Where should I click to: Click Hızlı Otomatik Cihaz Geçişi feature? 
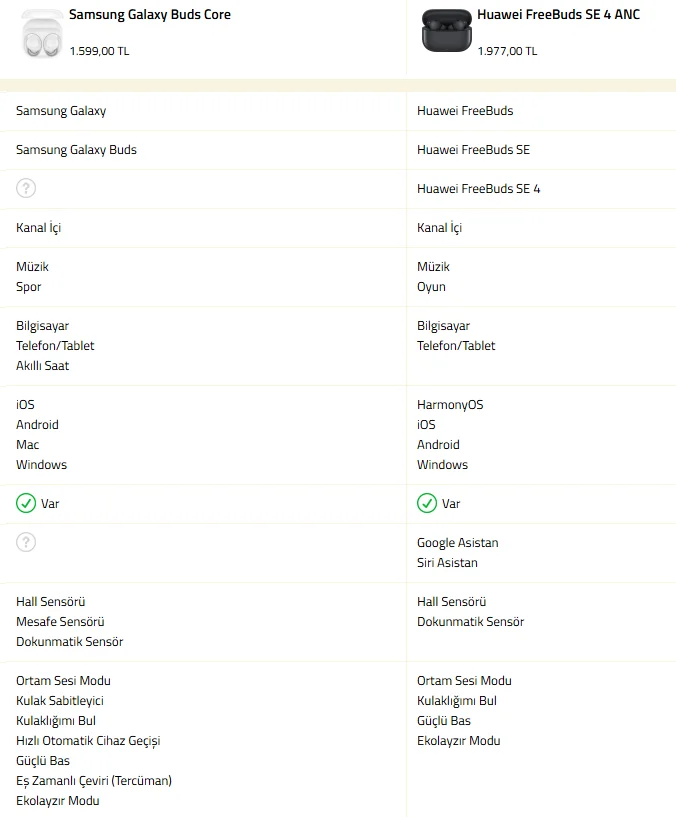click(x=88, y=741)
